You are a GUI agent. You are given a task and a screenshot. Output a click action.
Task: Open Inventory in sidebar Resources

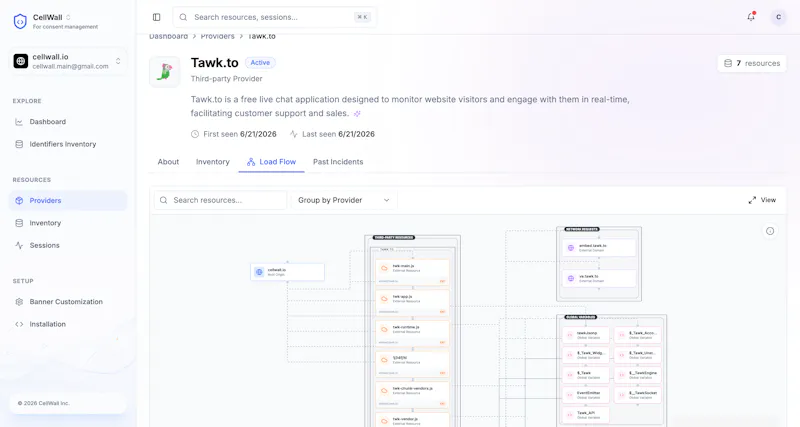tap(68, 223)
